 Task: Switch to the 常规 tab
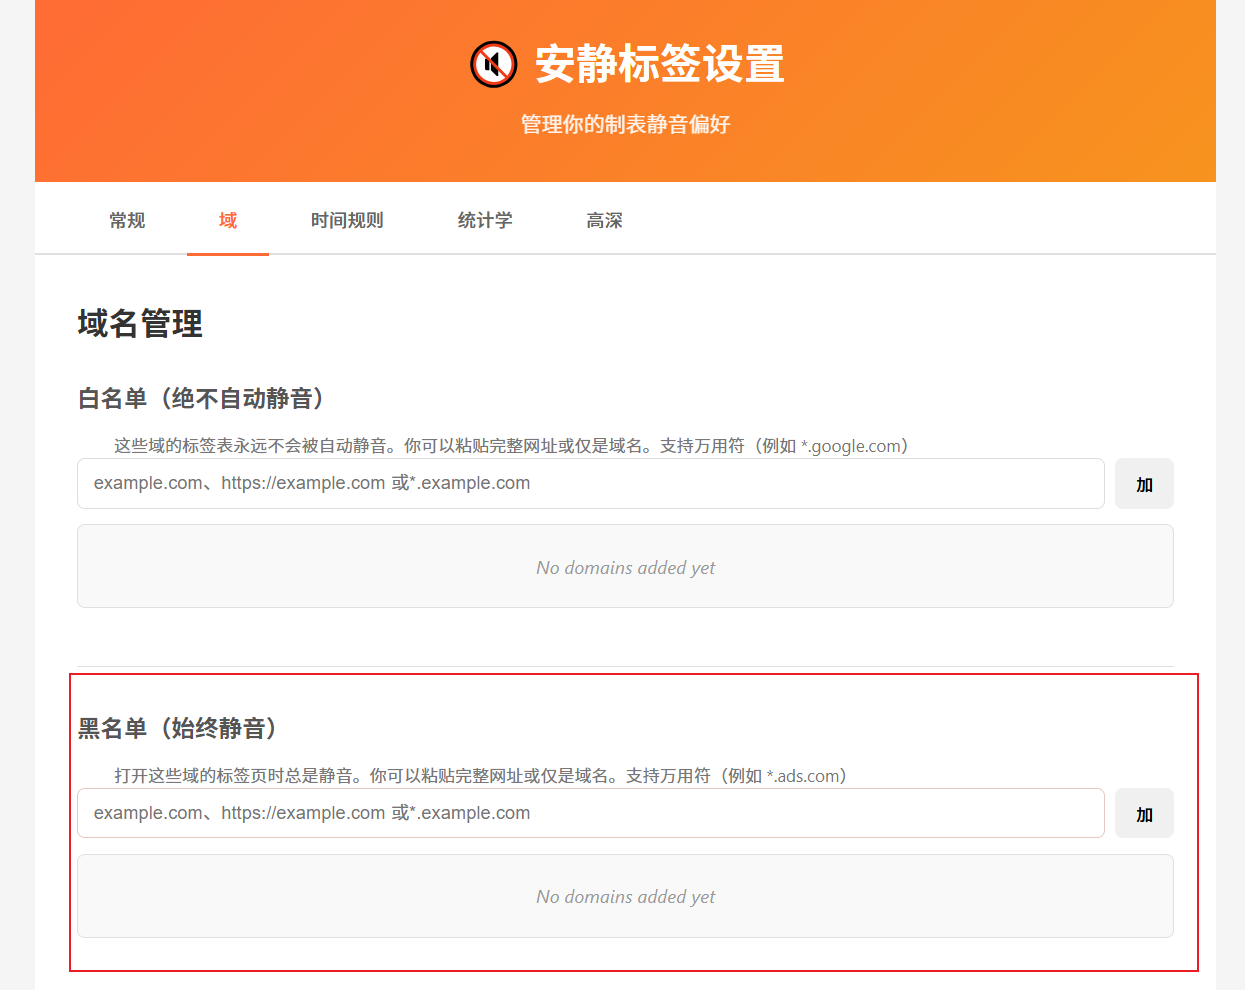click(x=127, y=220)
